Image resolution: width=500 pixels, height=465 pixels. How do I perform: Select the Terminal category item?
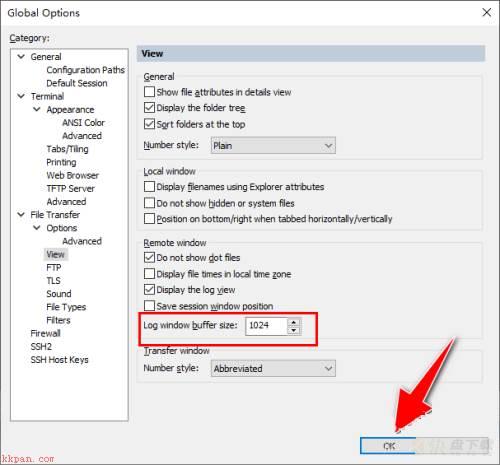pyautogui.click(x=47, y=96)
